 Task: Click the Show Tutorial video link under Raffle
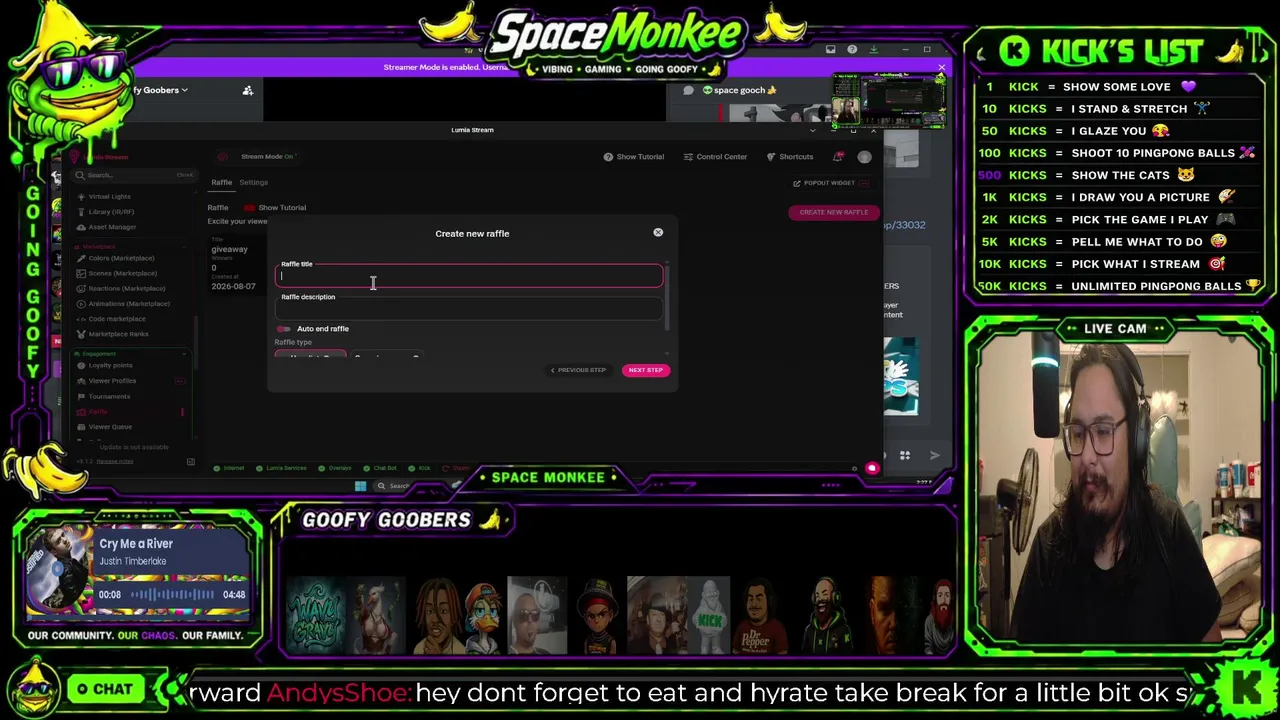[x=276, y=208]
